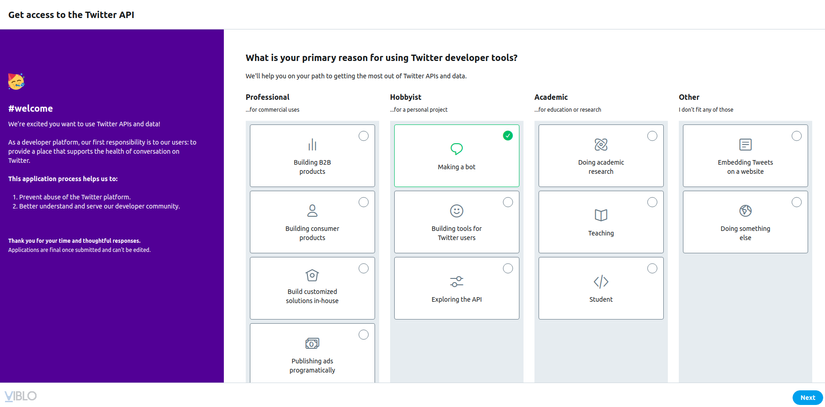
Task: Select the Building B2B products radio button
Action: (363, 136)
